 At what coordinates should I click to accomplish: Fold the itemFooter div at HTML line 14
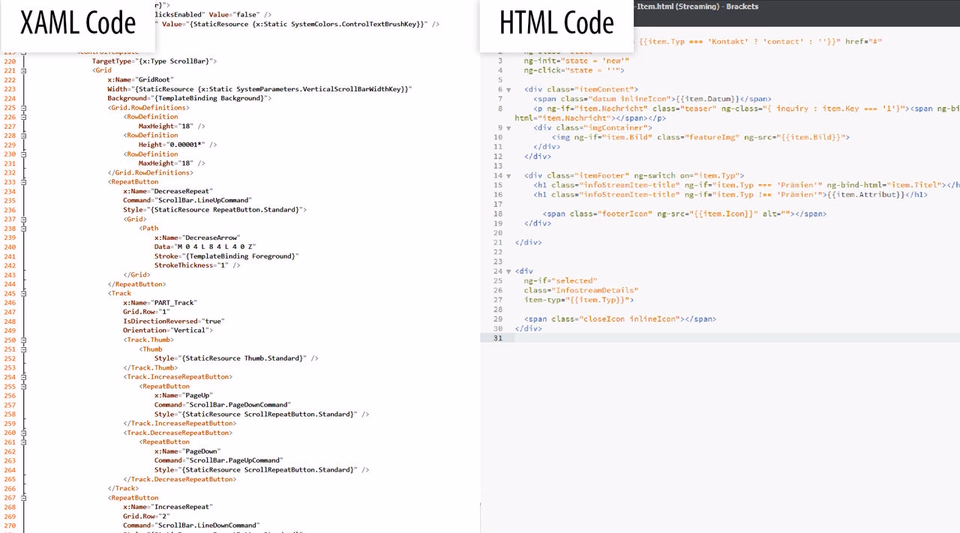(x=508, y=176)
